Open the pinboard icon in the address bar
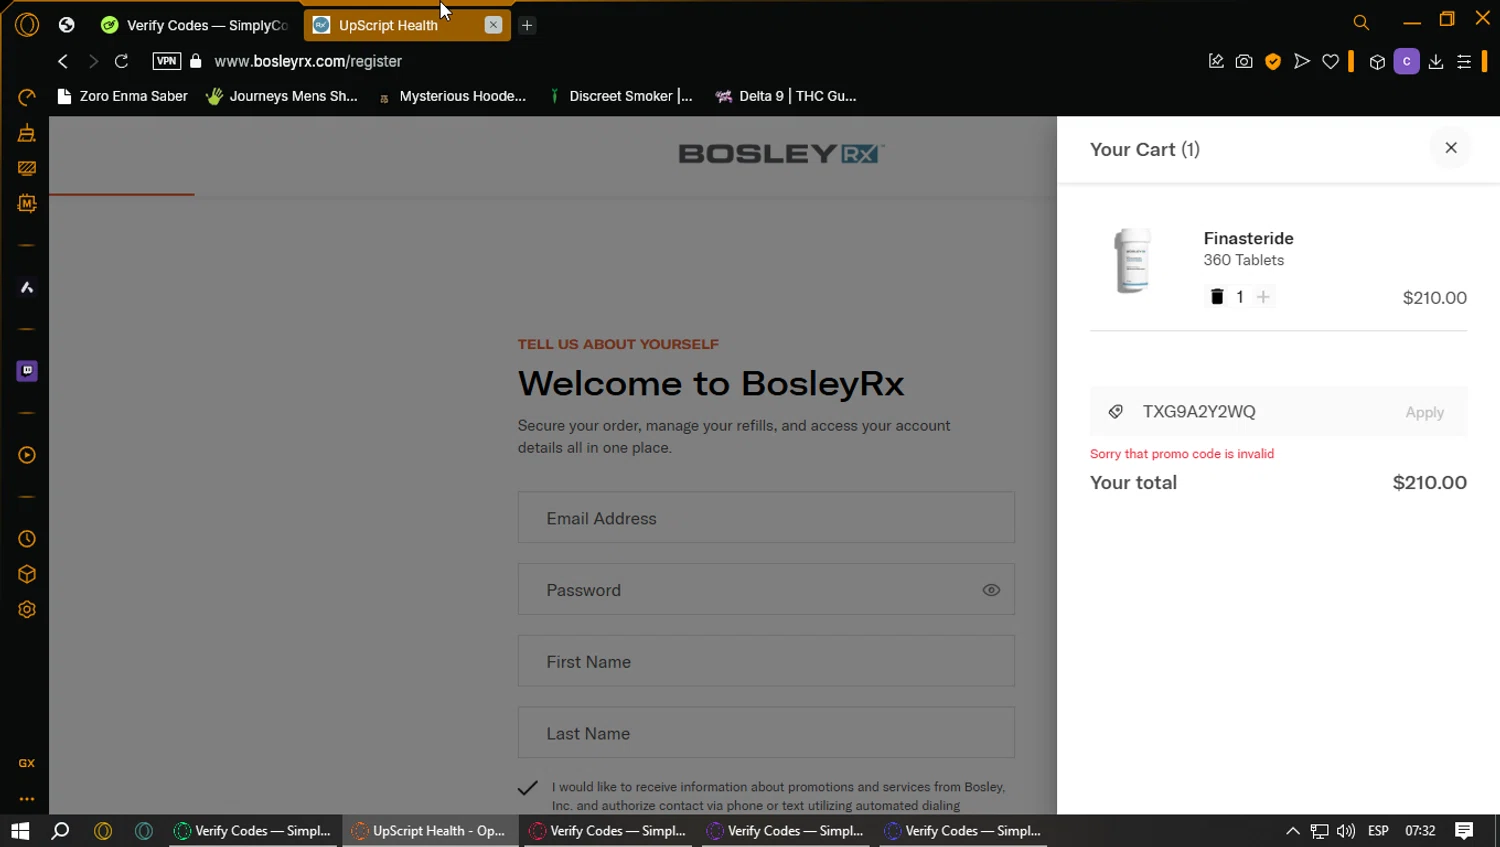The width and height of the screenshot is (1500, 847). point(1216,61)
